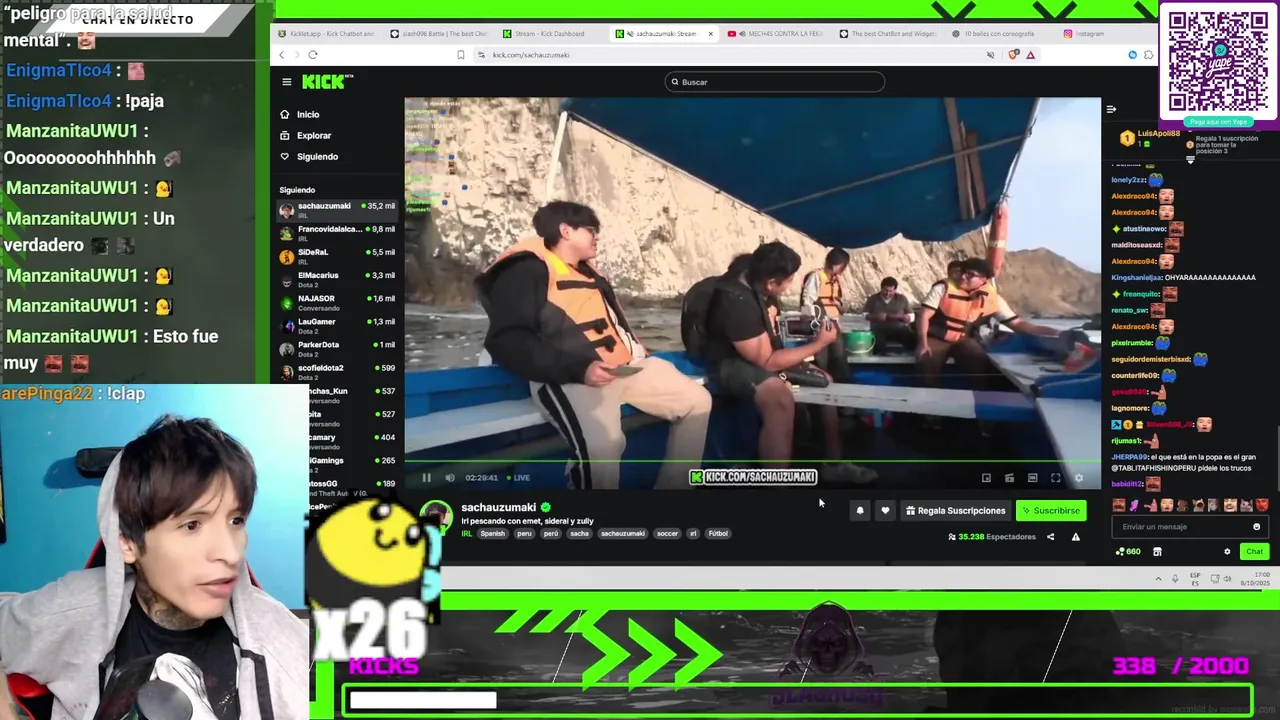
Task: Jump to LIVE indicator in player
Action: tap(518, 478)
